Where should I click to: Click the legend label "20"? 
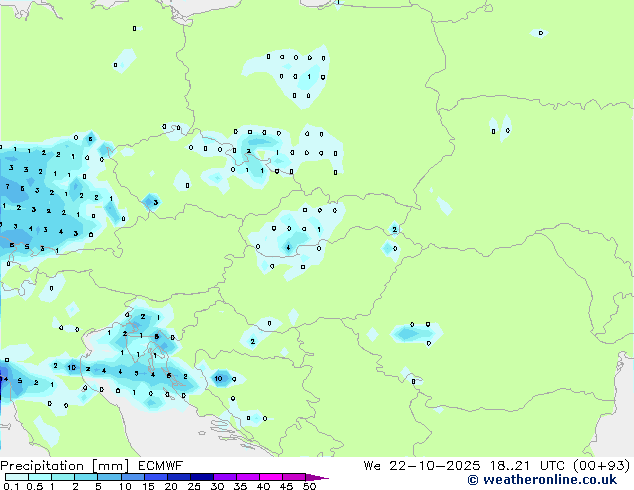coord(171,486)
